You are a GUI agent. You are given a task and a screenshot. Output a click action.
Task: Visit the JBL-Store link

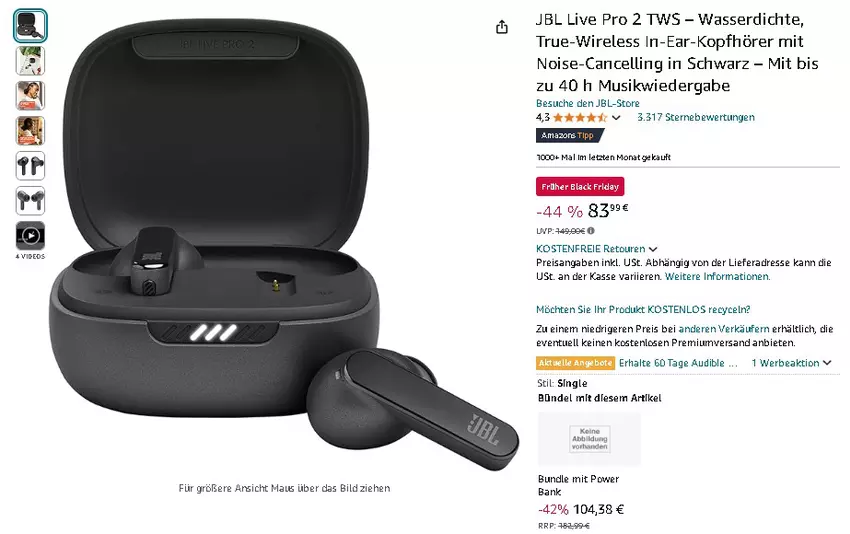click(x=588, y=103)
